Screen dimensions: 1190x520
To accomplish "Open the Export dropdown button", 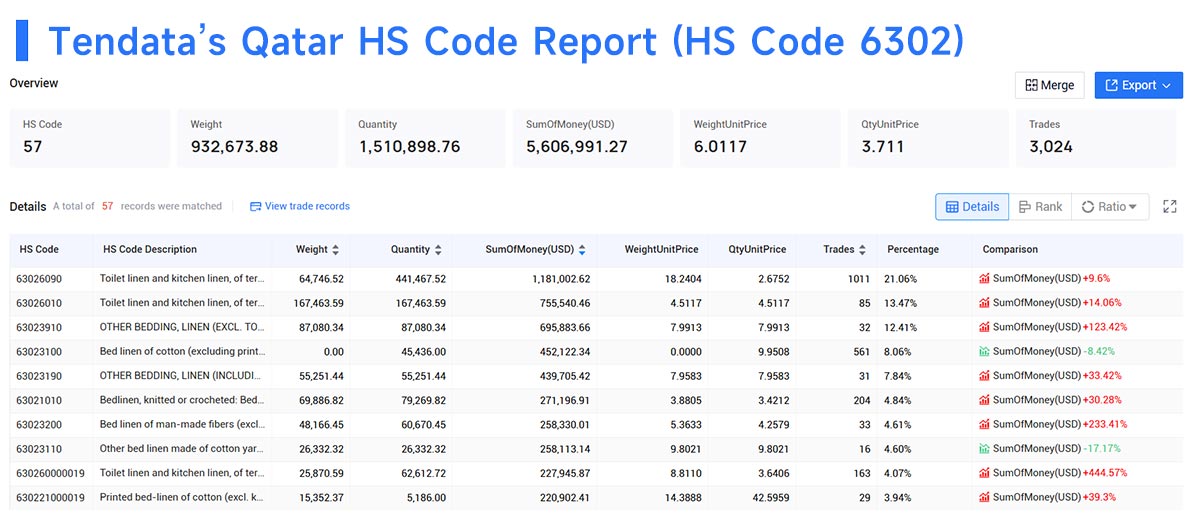I will point(1138,85).
